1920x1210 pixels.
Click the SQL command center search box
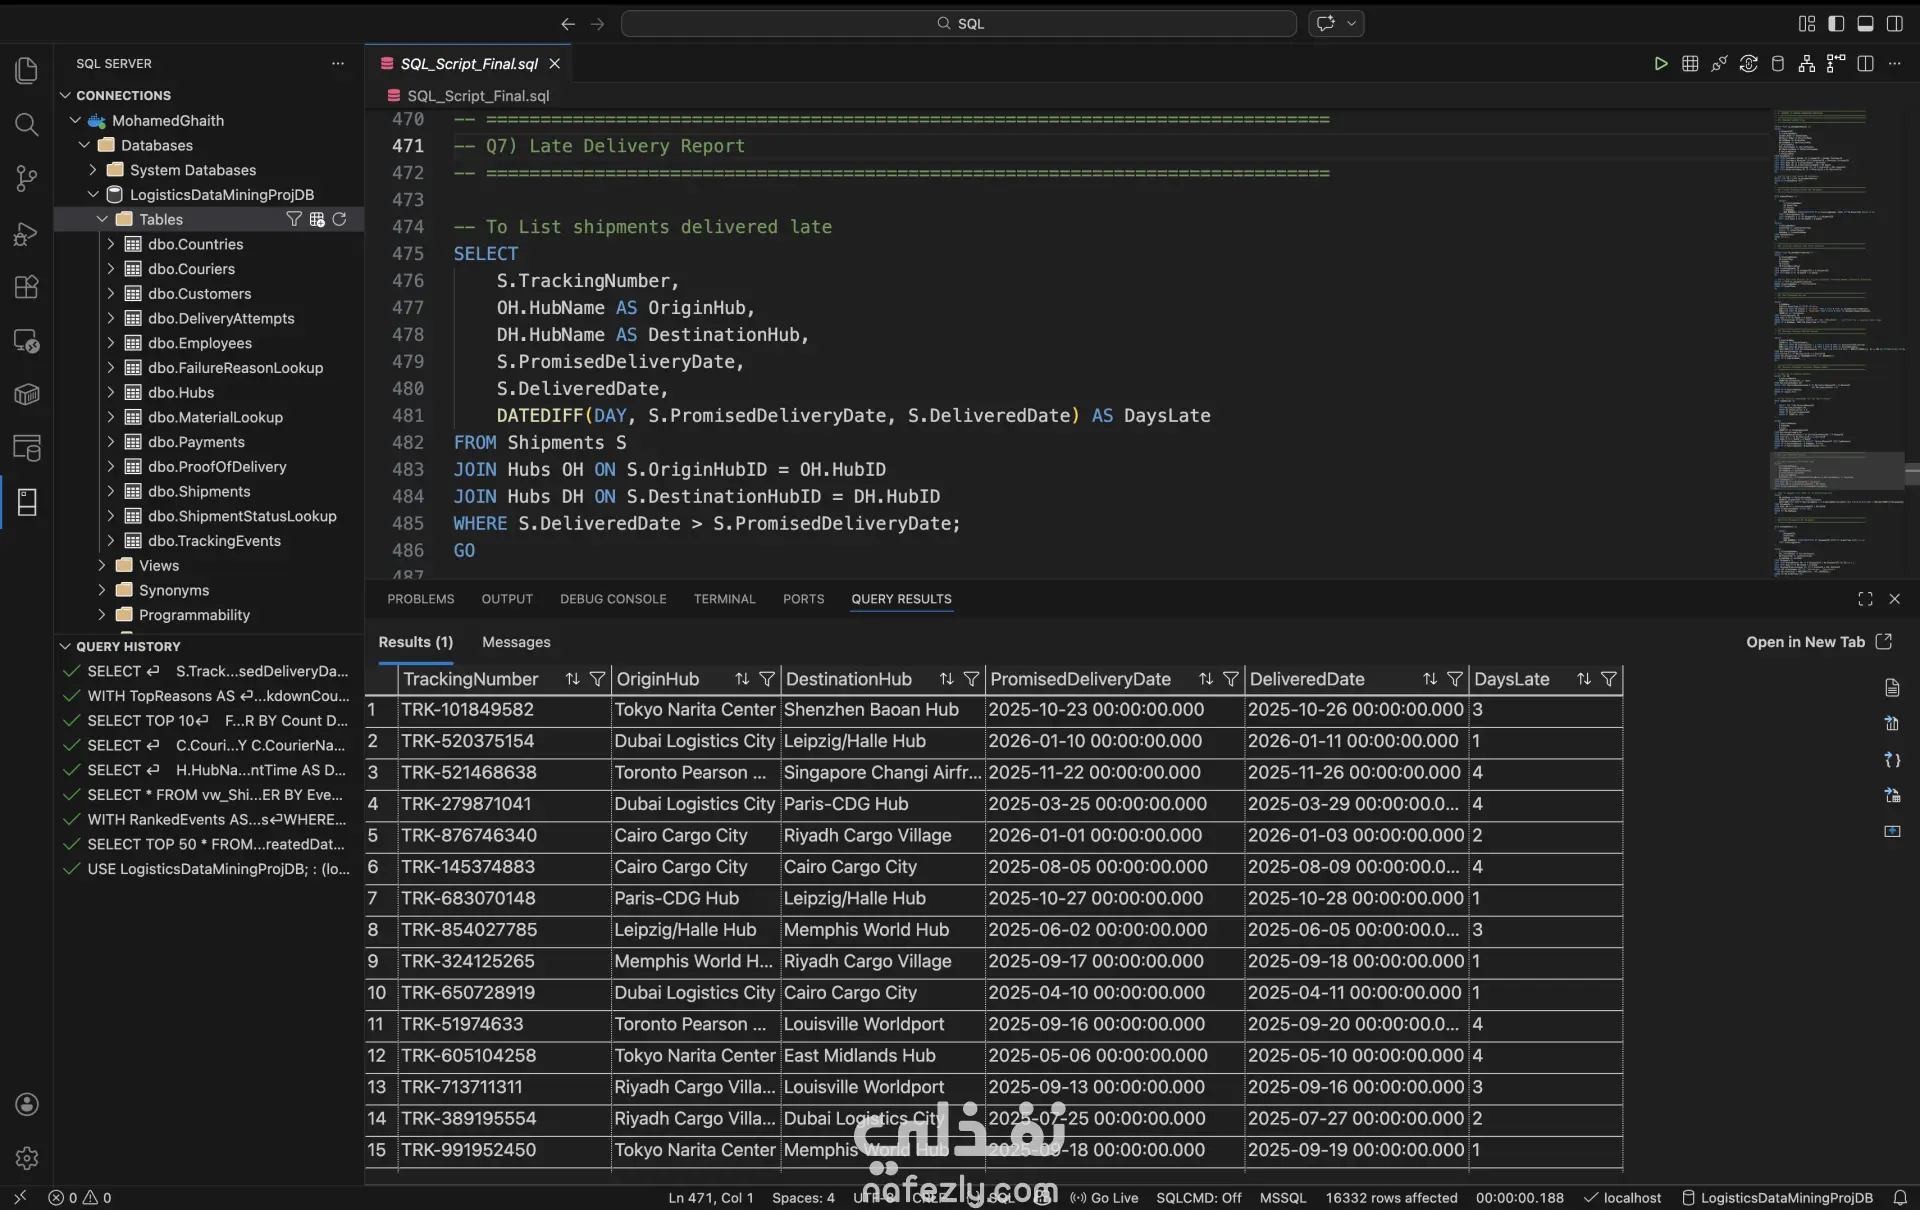click(x=959, y=23)
